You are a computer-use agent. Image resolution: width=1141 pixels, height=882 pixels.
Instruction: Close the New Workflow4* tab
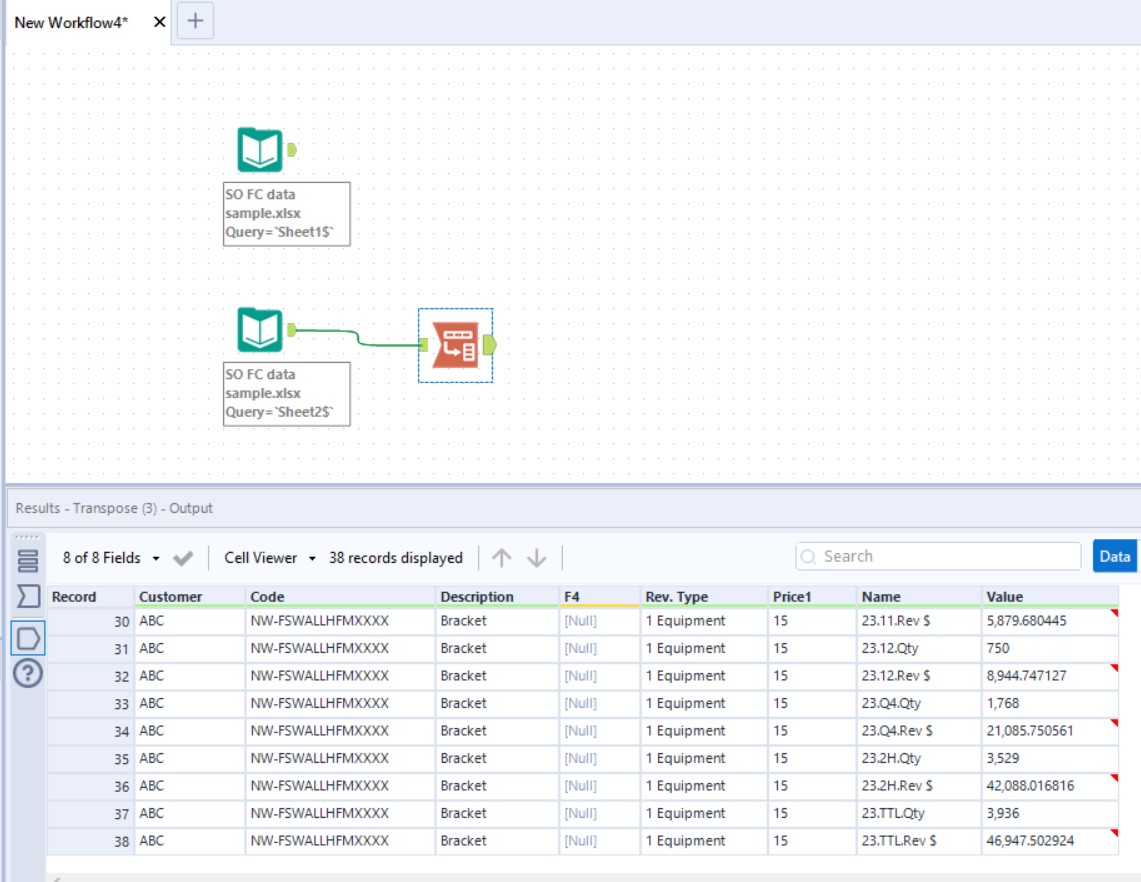[x=159, y=22]
